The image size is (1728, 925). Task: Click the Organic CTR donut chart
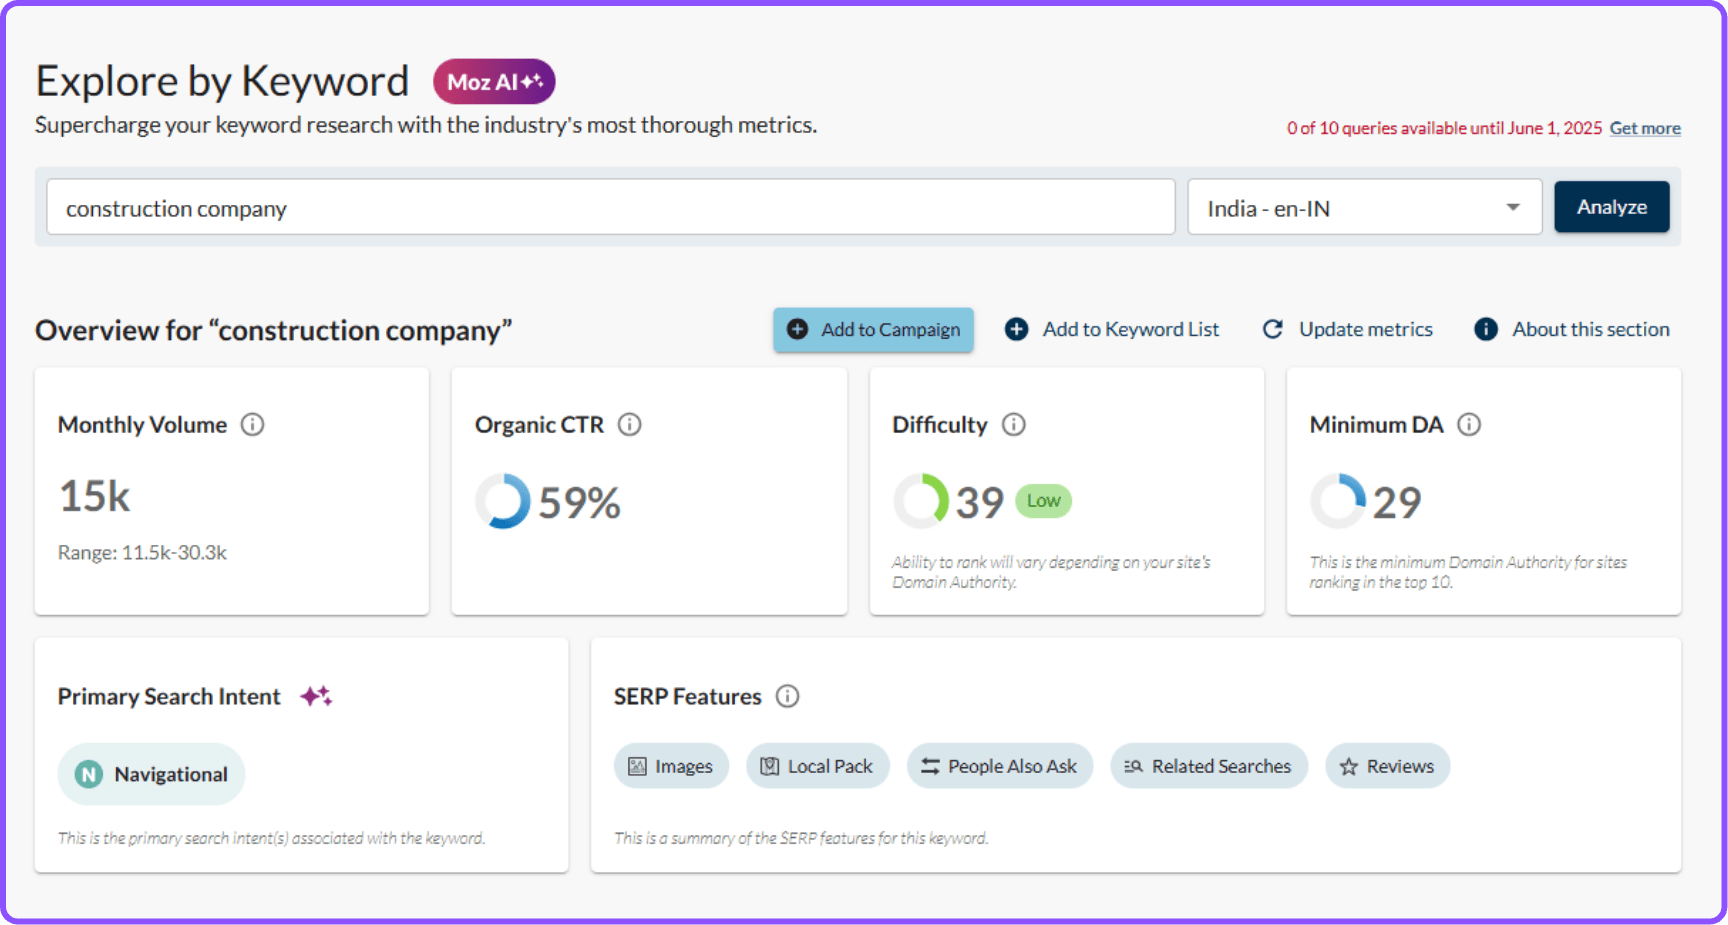503,501
